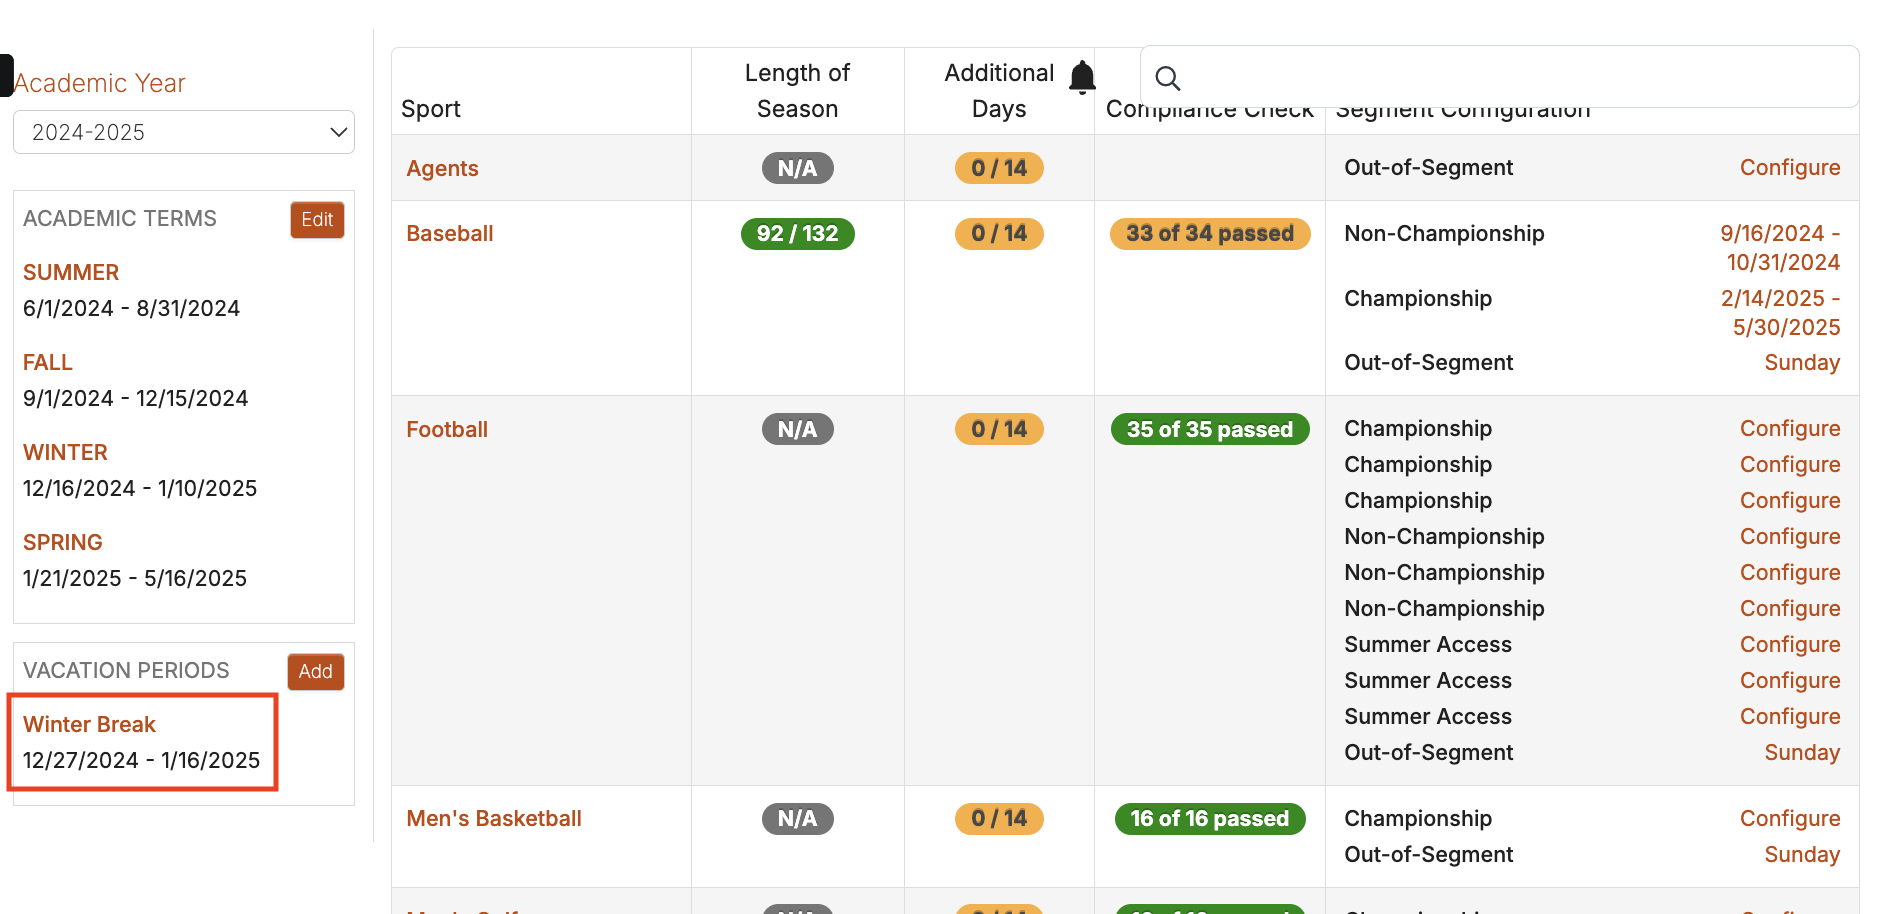Click the Sport column header
Screen dimensions: 1896x914
(x=431, y=108)
